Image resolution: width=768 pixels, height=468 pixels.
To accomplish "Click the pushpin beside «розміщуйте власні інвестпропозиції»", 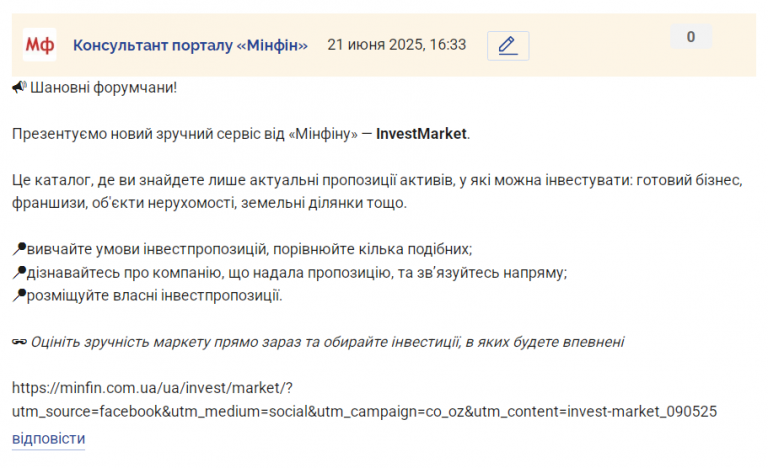I will [19, 295].
